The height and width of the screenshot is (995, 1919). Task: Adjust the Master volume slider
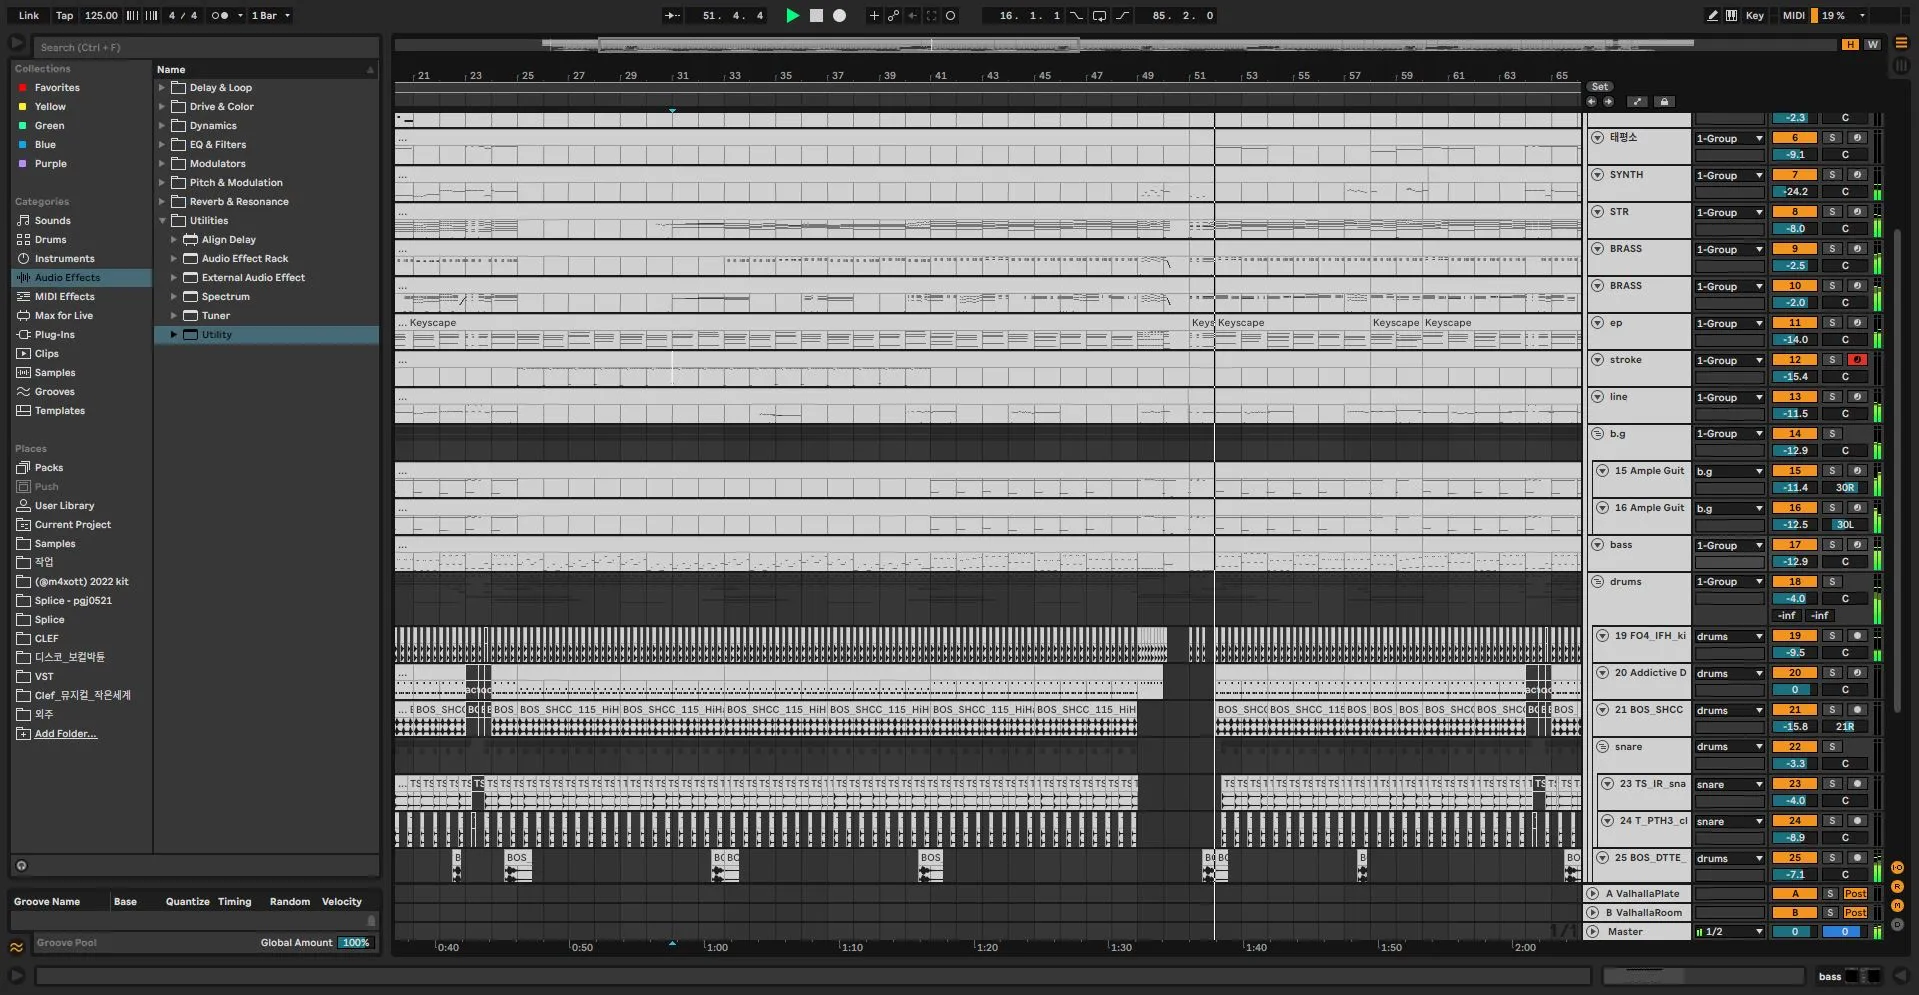(1794, 932)
